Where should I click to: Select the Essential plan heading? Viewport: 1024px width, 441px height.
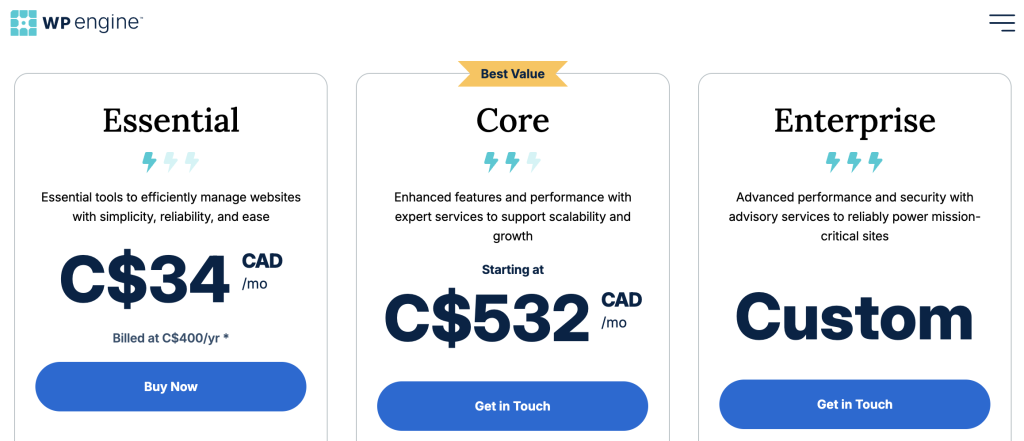[x=170, y=120]
